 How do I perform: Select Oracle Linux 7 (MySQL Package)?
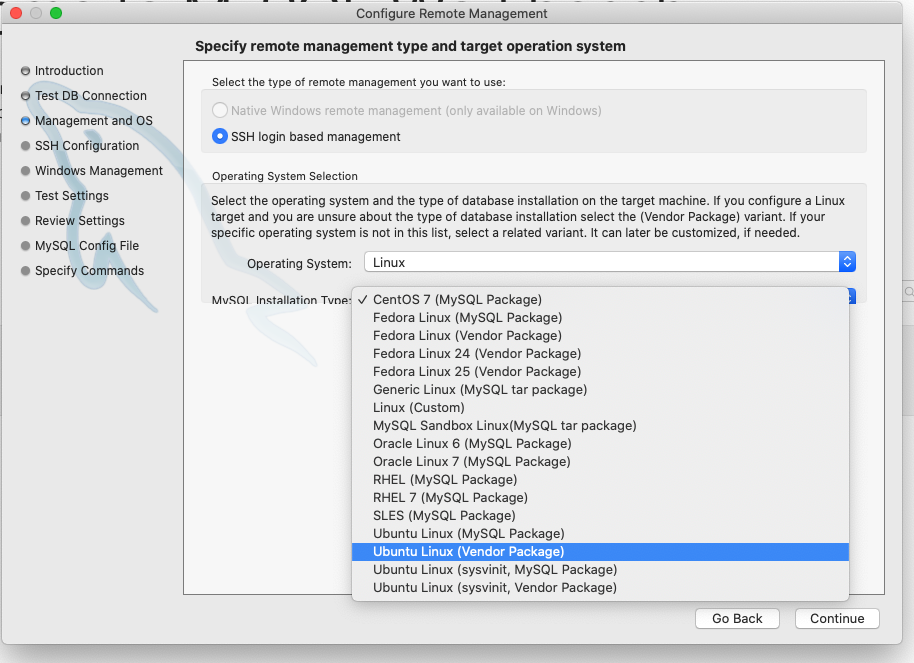[x=600, y=462]
